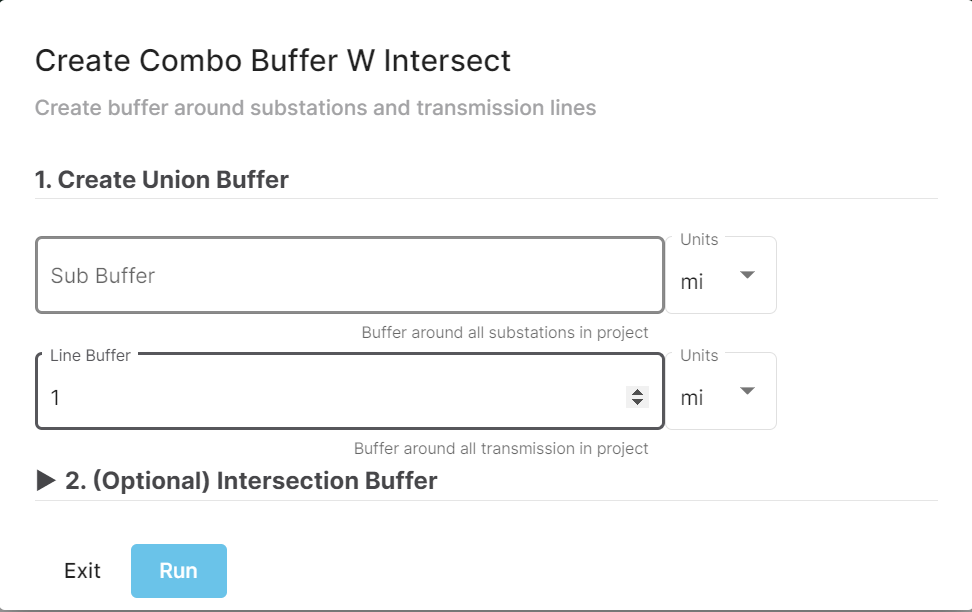Select the 'mi' unit shown under Sub Buffer

click(691, 281)
